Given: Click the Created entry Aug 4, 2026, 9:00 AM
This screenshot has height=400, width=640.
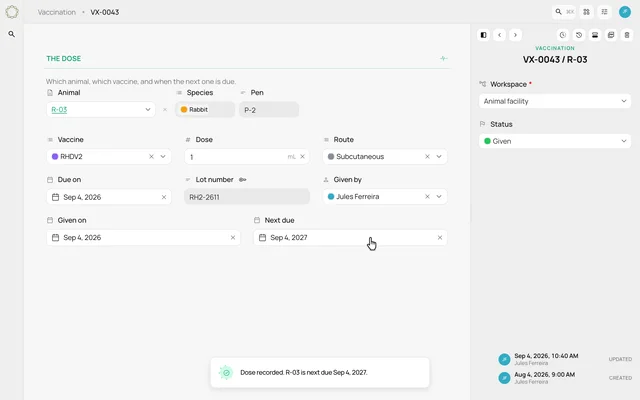Looking at the screenshot, I should pos(544,375).
